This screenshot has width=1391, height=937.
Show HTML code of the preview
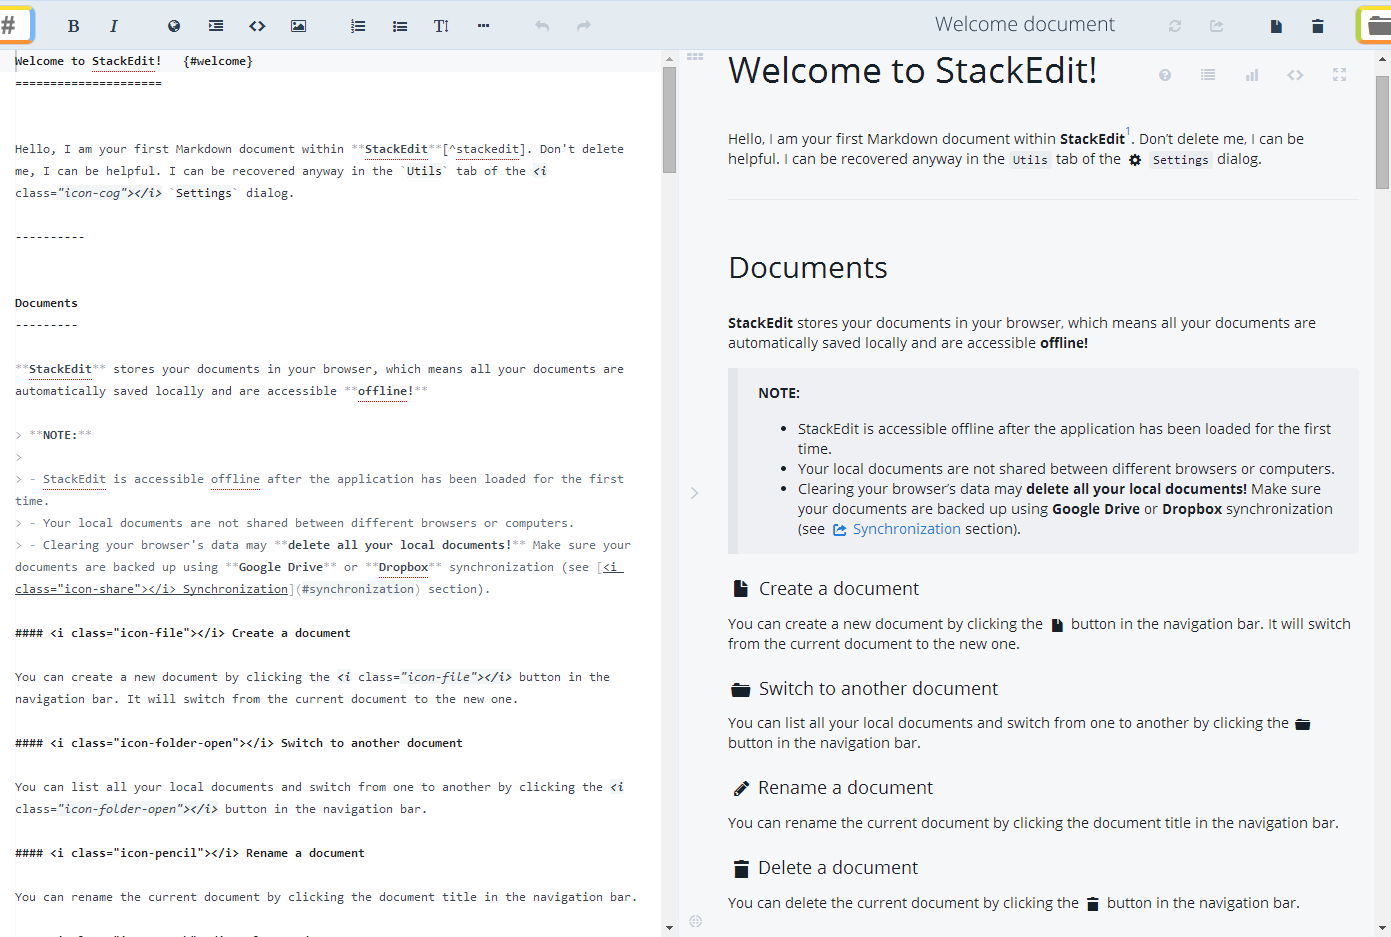pos(1295,75)
